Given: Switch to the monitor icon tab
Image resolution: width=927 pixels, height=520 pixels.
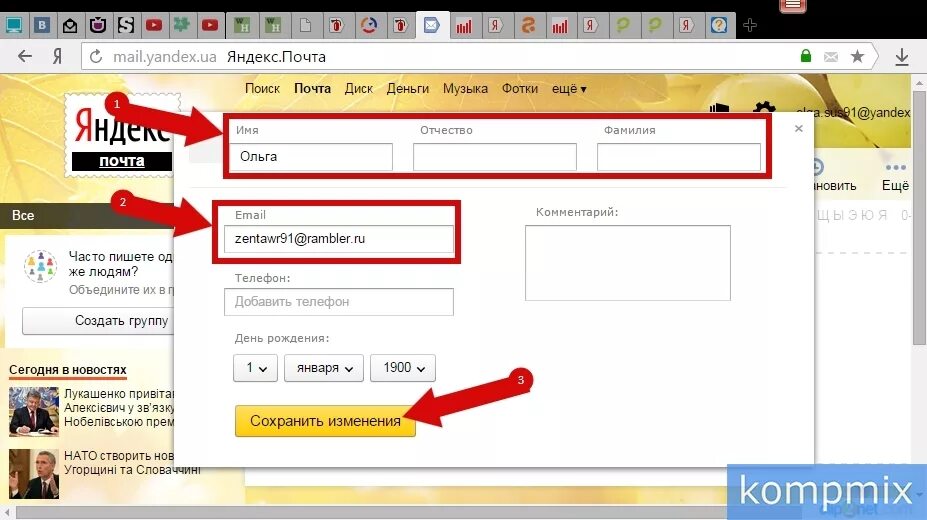Looking at the screenshot, I should tap(13, 25).
